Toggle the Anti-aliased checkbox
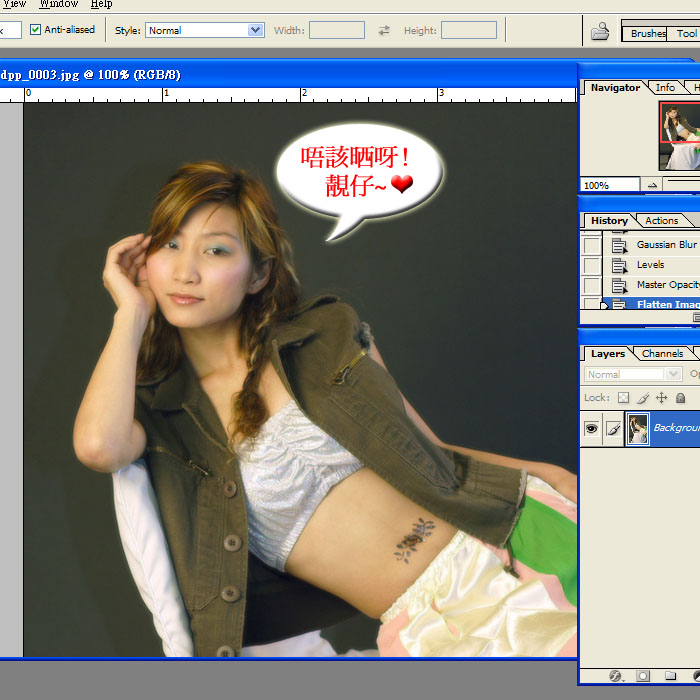The image size is (700, 700). point(36,30)
